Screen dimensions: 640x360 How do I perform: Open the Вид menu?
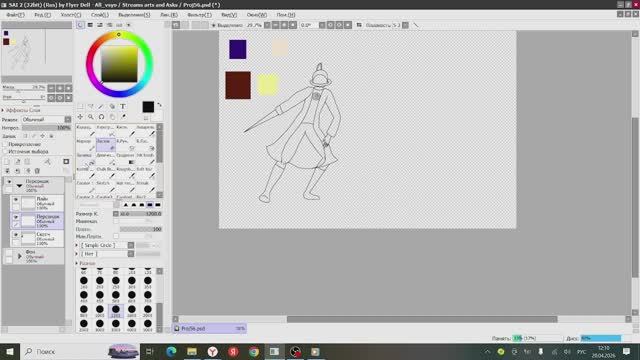[x=229, y=15]
